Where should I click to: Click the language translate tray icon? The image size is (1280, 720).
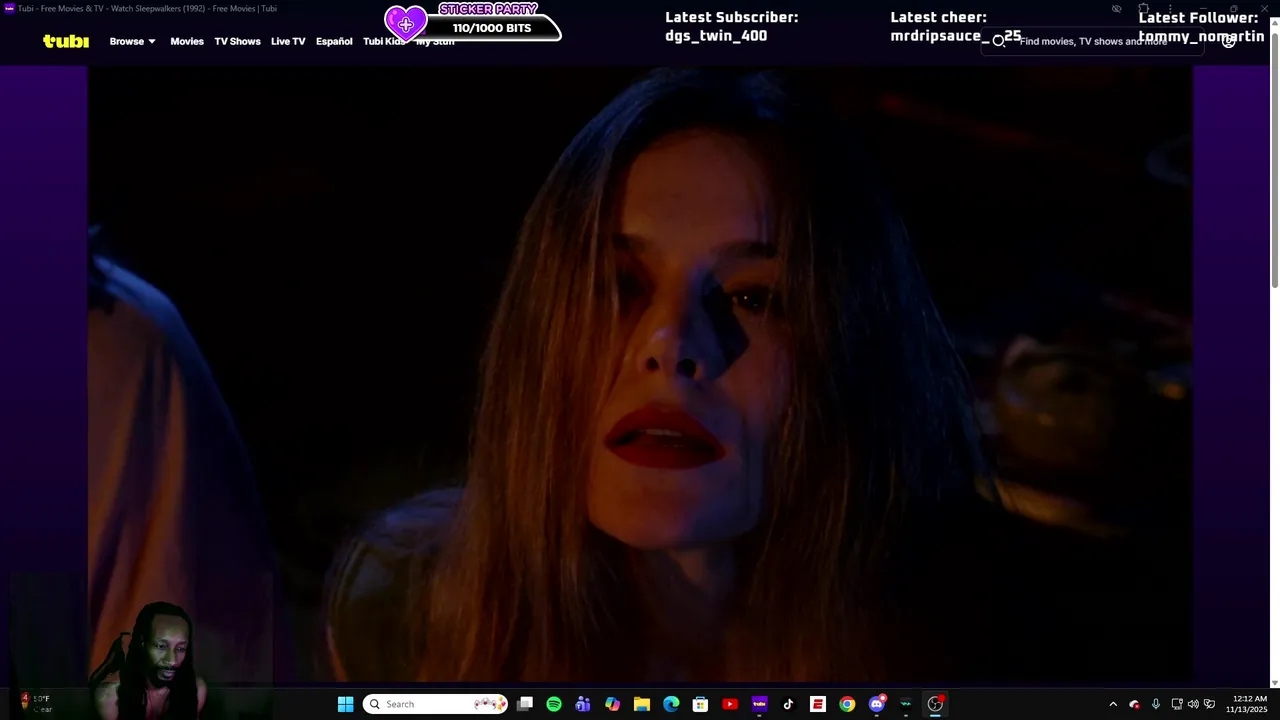coord(1210,704)
